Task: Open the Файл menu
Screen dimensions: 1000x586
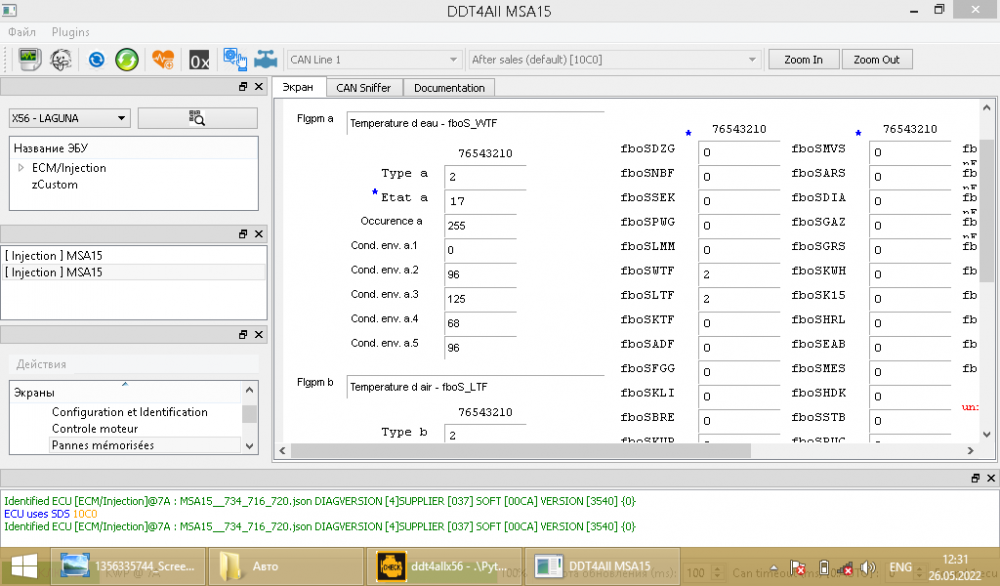Action: click(x=22, y=32)
